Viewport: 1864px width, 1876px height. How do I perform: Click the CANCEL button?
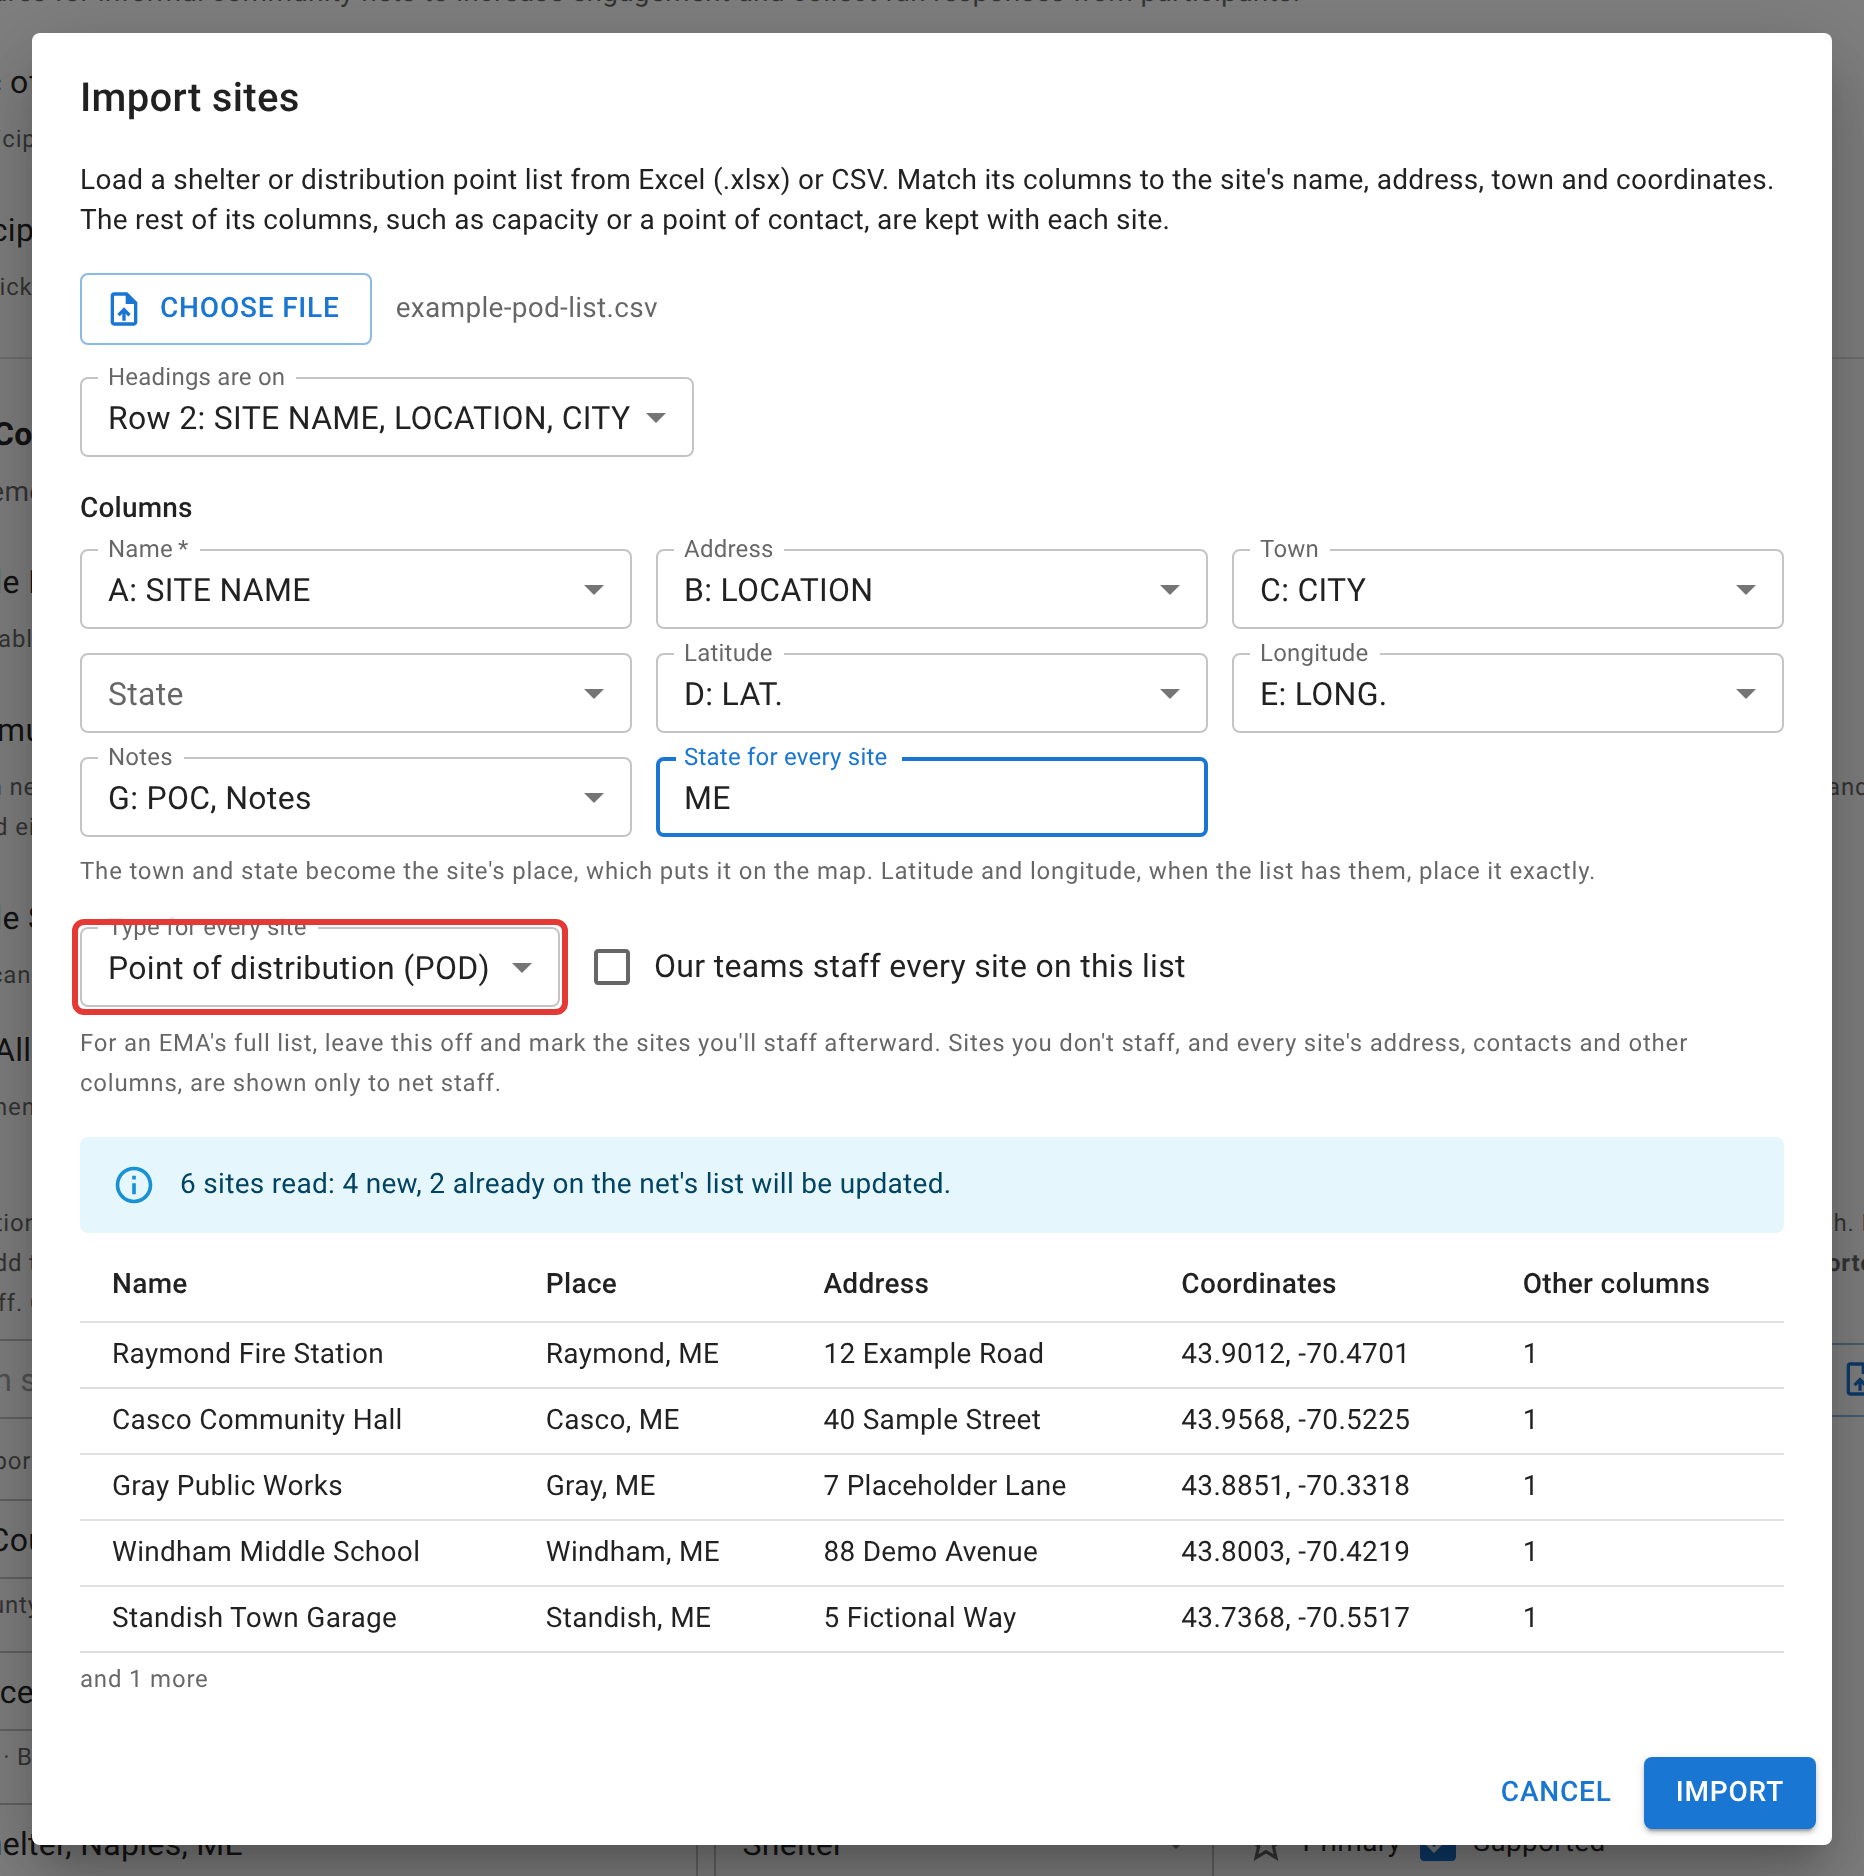coord(1556,1791)
